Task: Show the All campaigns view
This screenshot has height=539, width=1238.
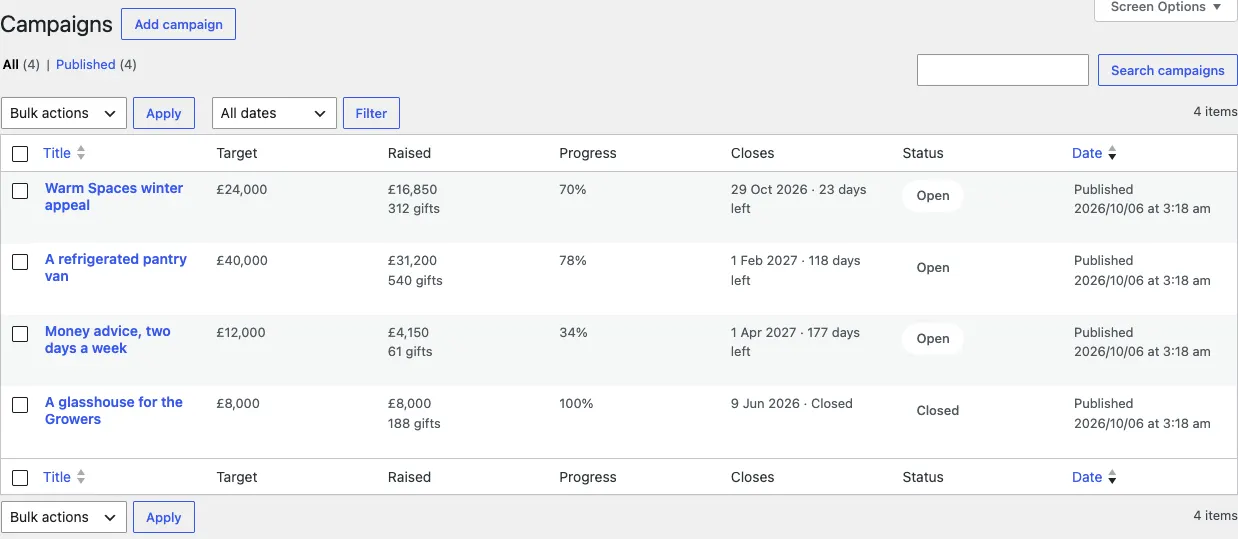Action: tap(11, 64)
